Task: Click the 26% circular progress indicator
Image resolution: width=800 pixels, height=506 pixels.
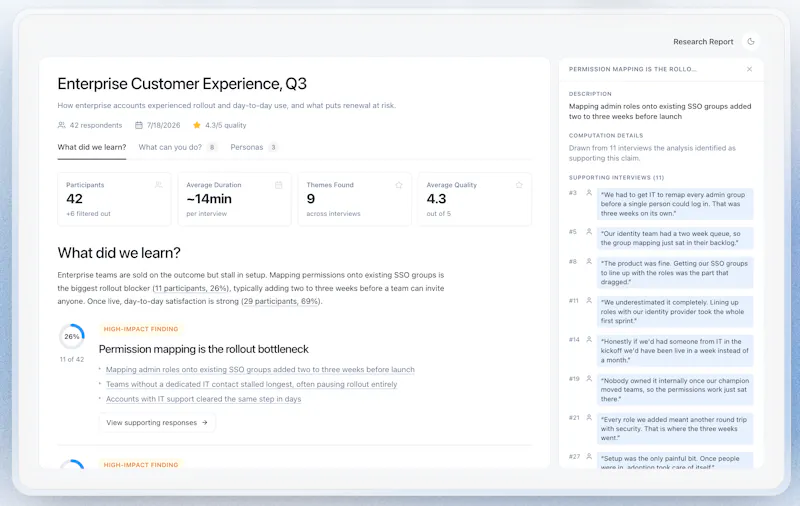Action: pos(72,336)
